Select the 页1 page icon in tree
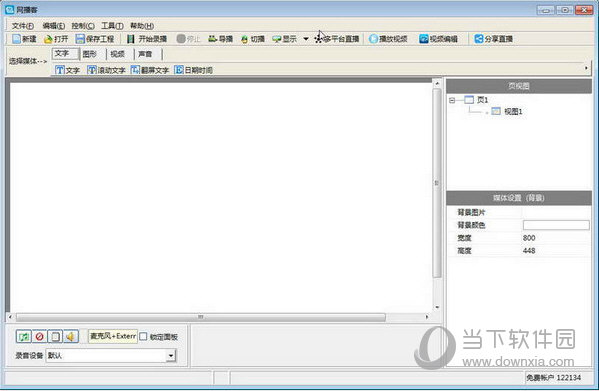The image size is (599, 391). [469, 100]
